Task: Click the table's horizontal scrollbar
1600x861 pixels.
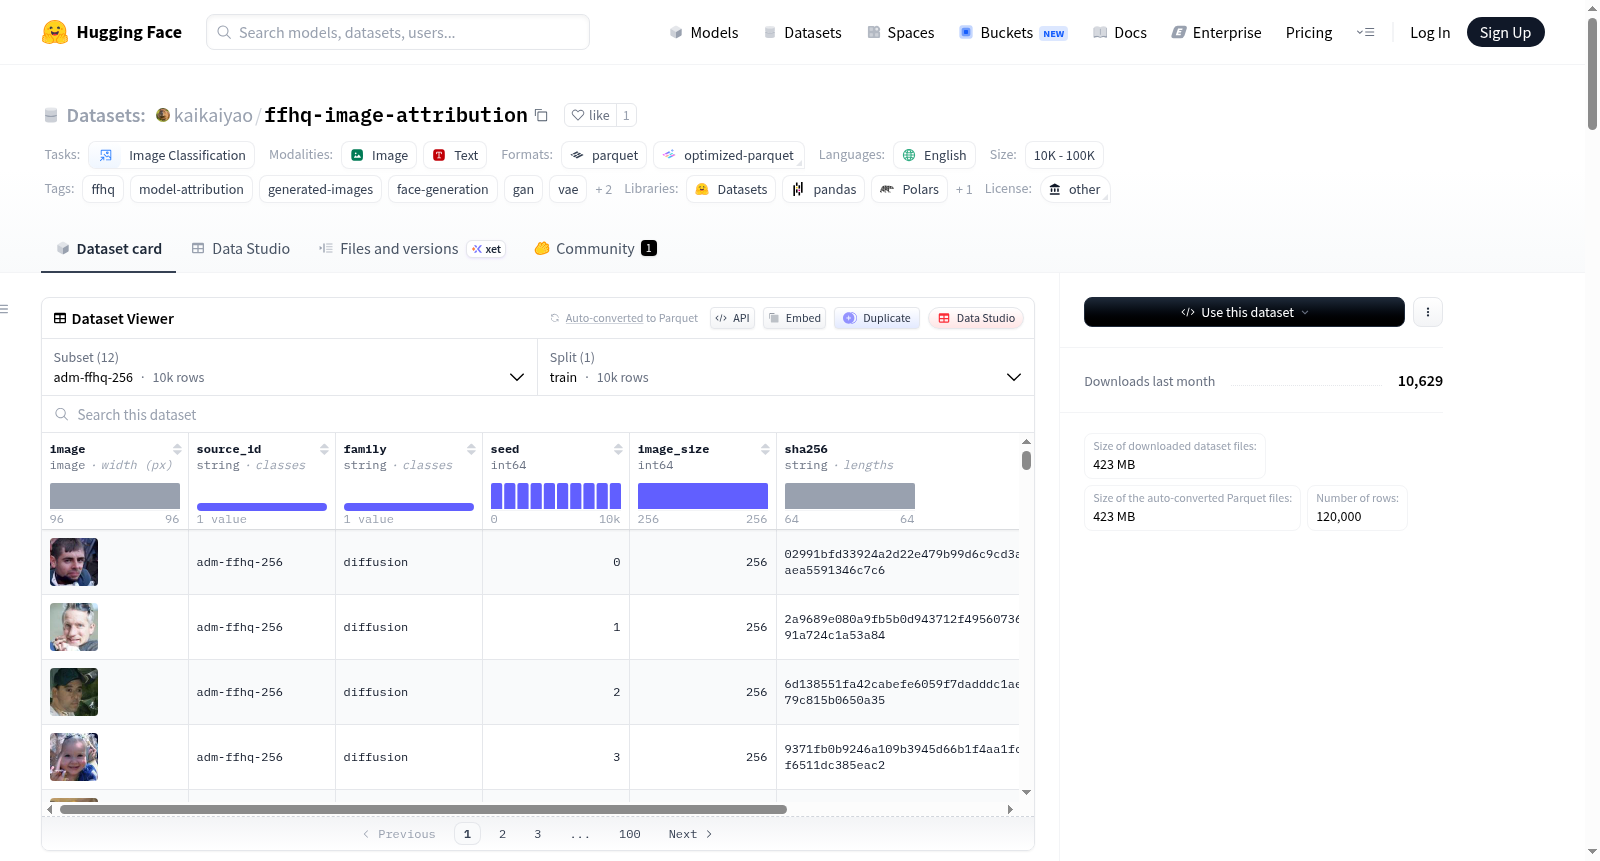Action: click(x=423, y=809)
